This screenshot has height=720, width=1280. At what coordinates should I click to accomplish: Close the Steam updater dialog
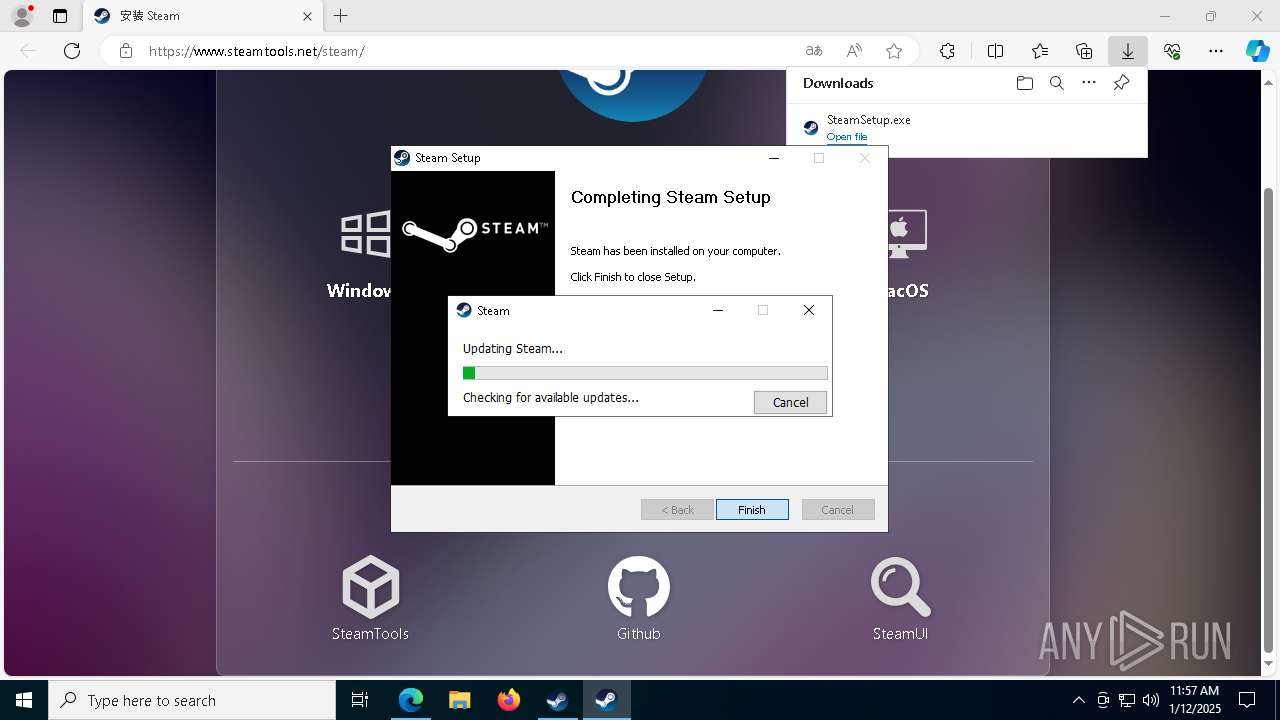tap(809, 311)
